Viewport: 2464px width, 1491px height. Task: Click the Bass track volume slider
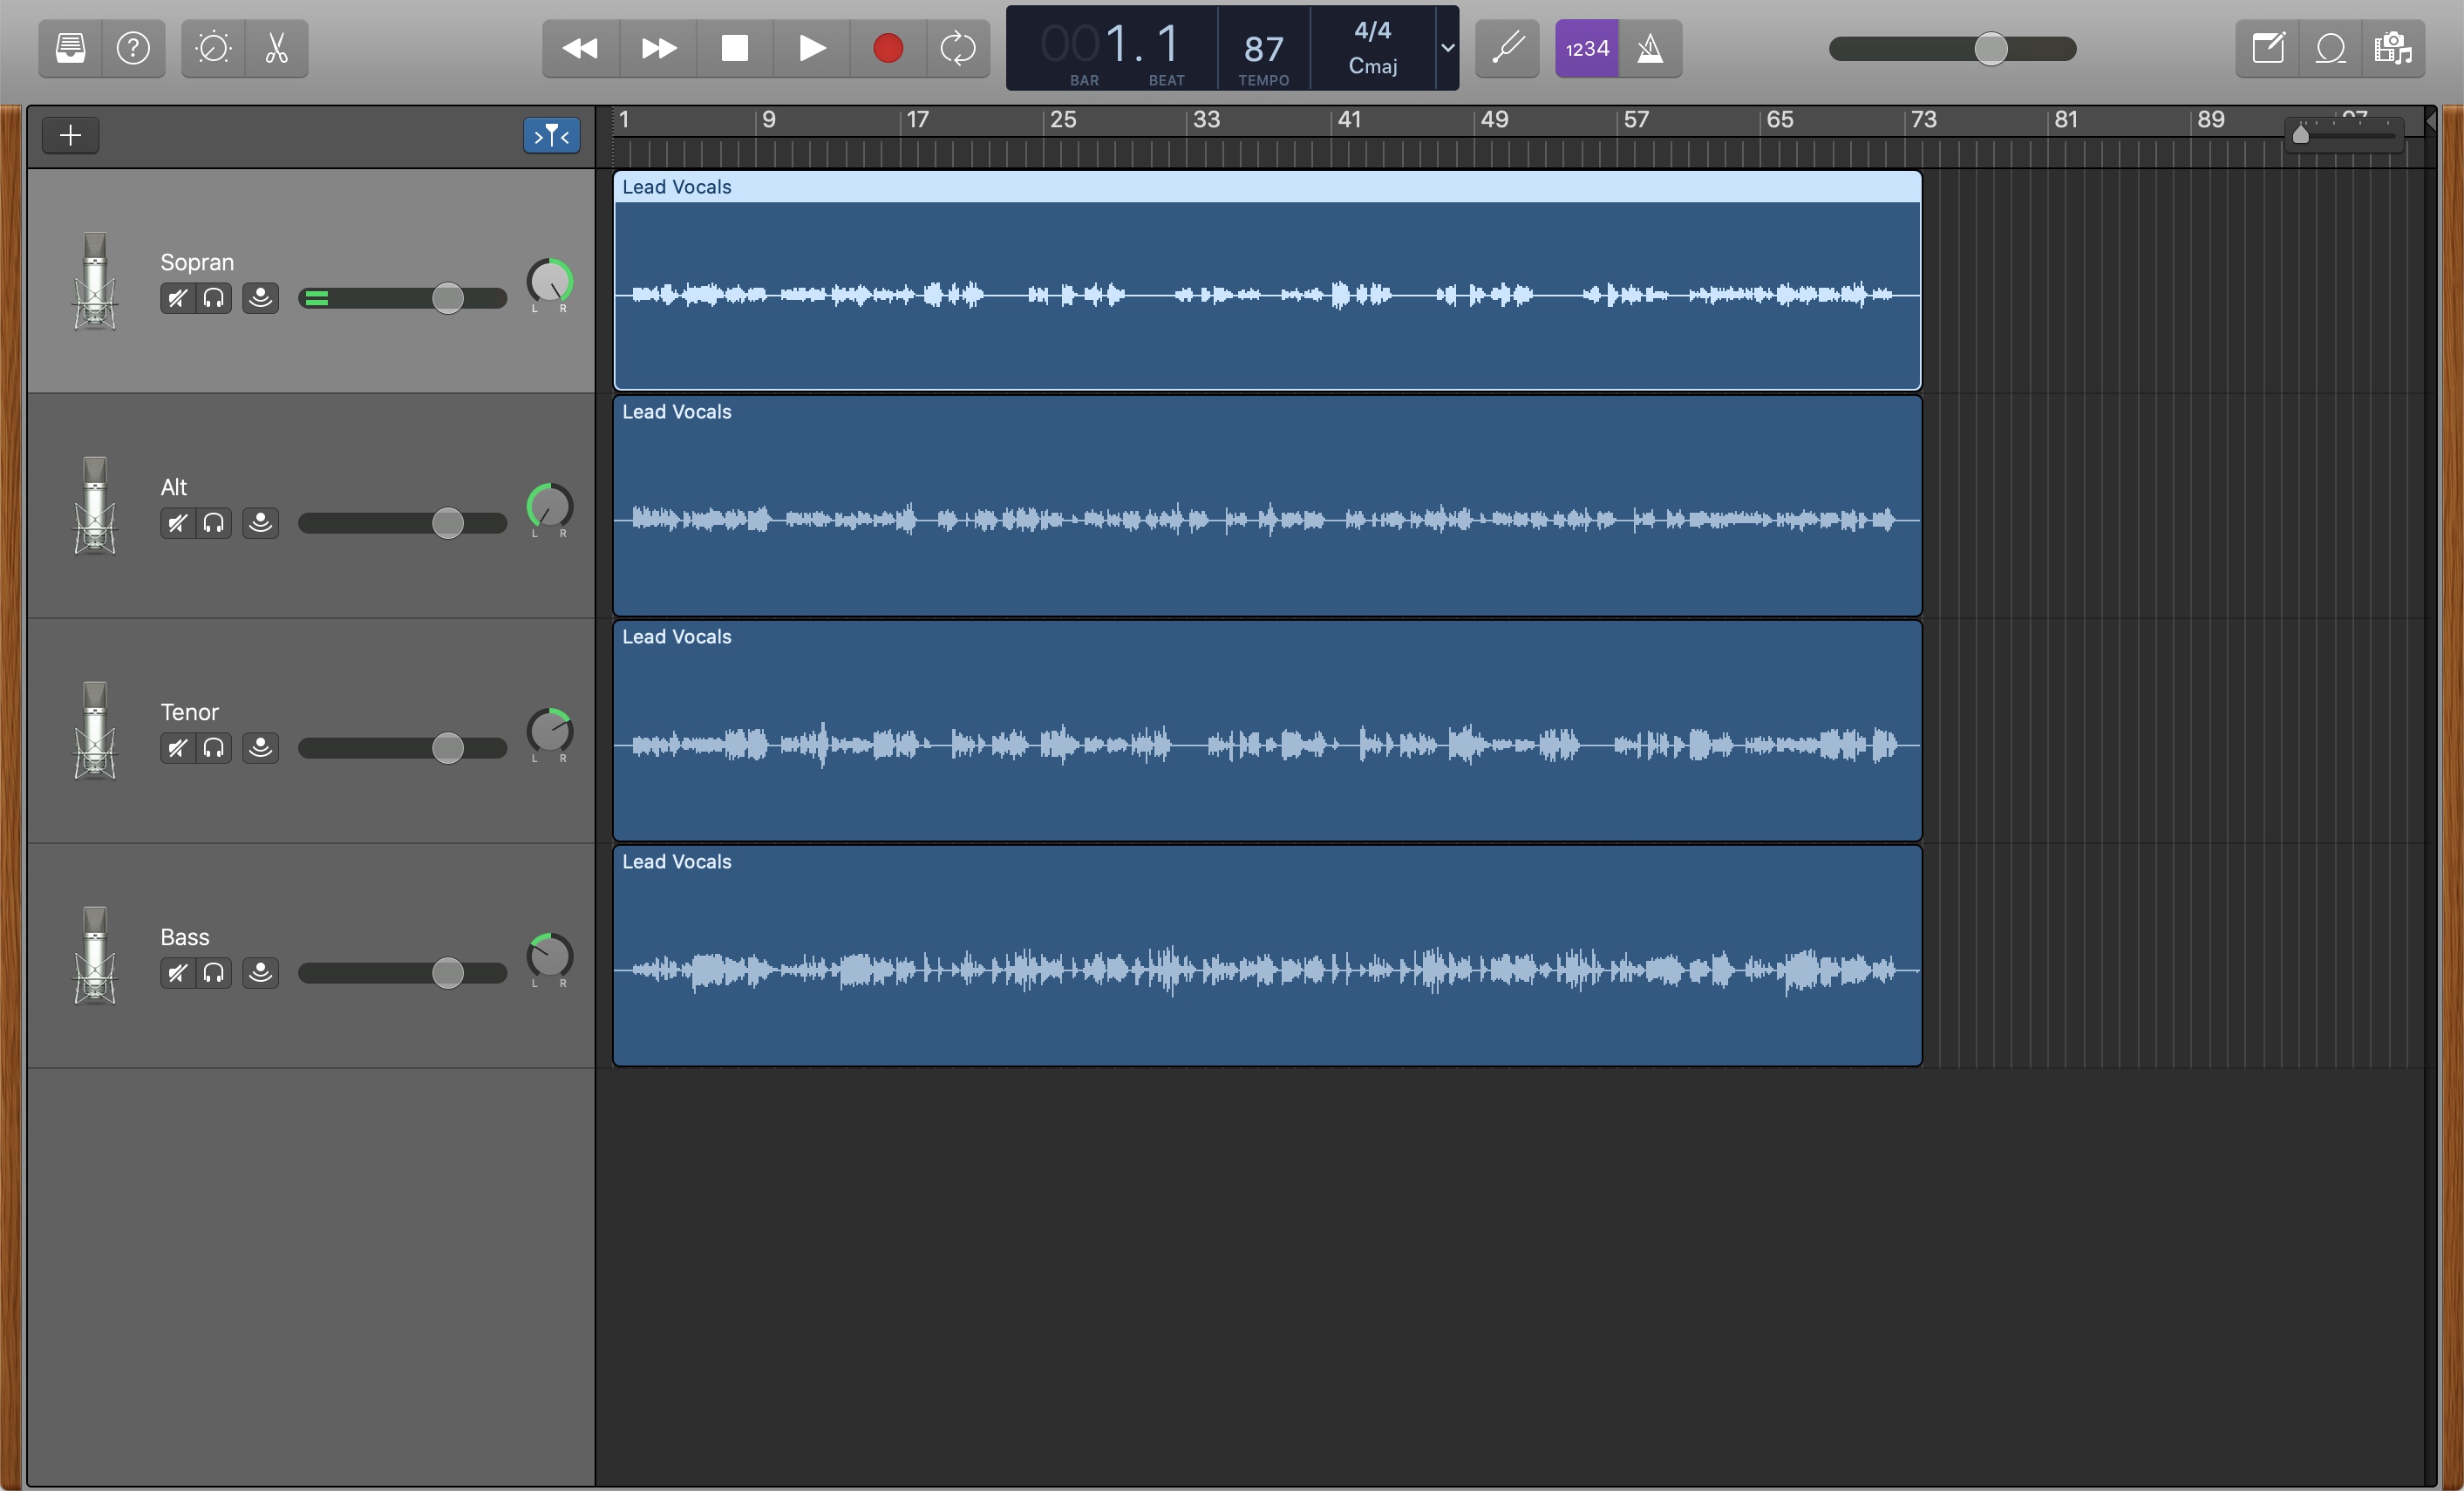(447, 973)
